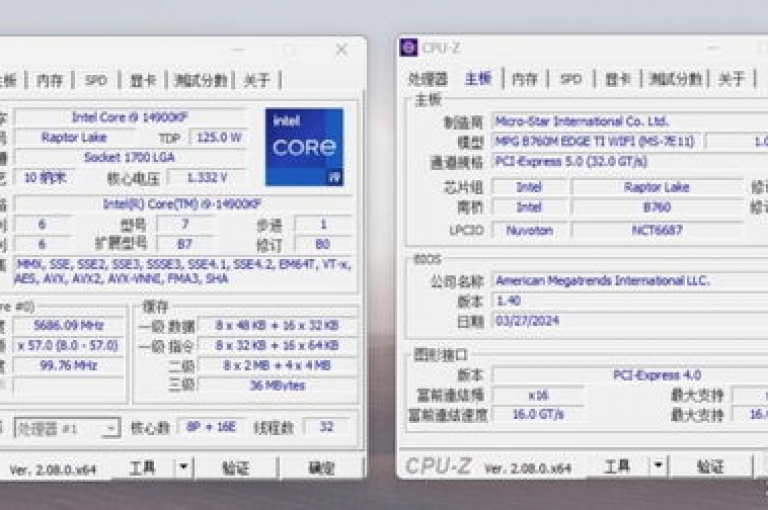Click the 8P + 16E core count value
The width and height of the screenshot is (768, 510).
[x=211, y=427]
